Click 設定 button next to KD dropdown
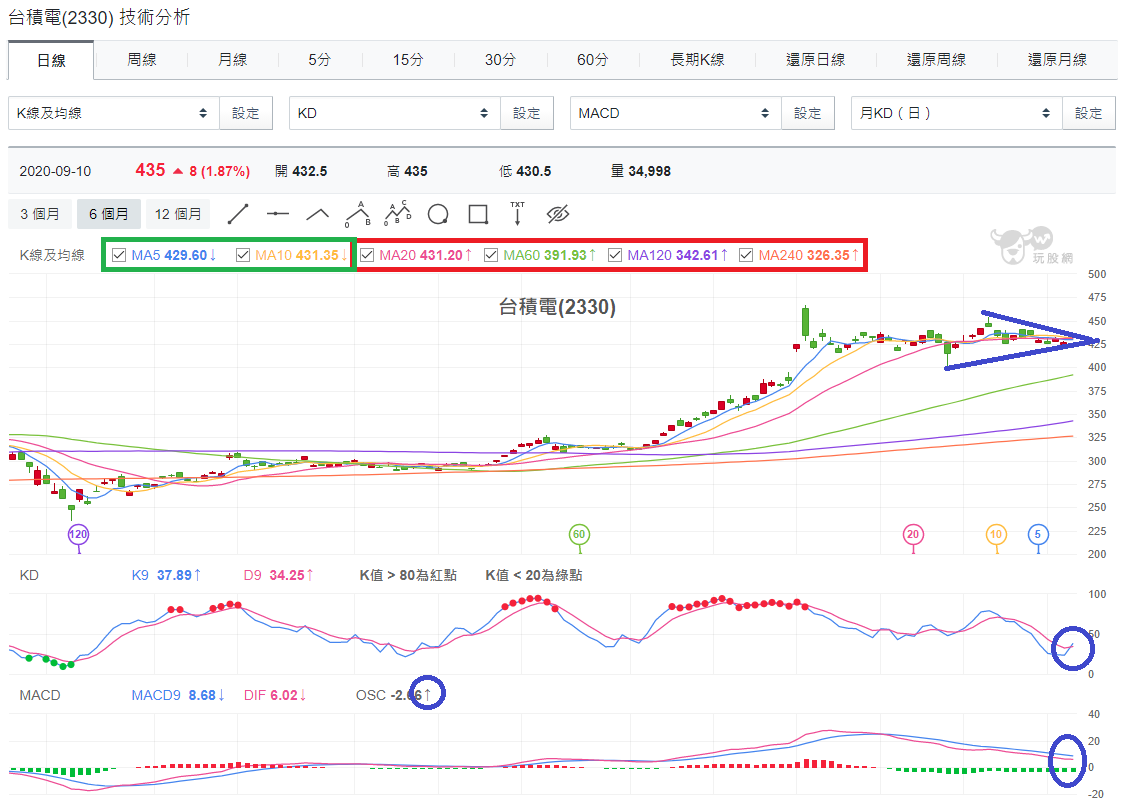The image size is (1139, 801). [527, 113]
